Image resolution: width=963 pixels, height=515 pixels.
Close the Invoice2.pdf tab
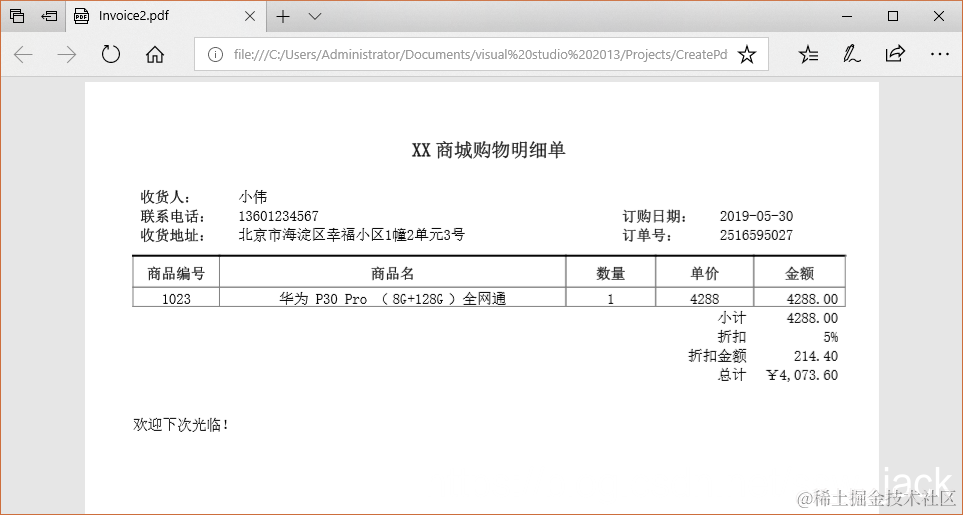pos(250,17)
